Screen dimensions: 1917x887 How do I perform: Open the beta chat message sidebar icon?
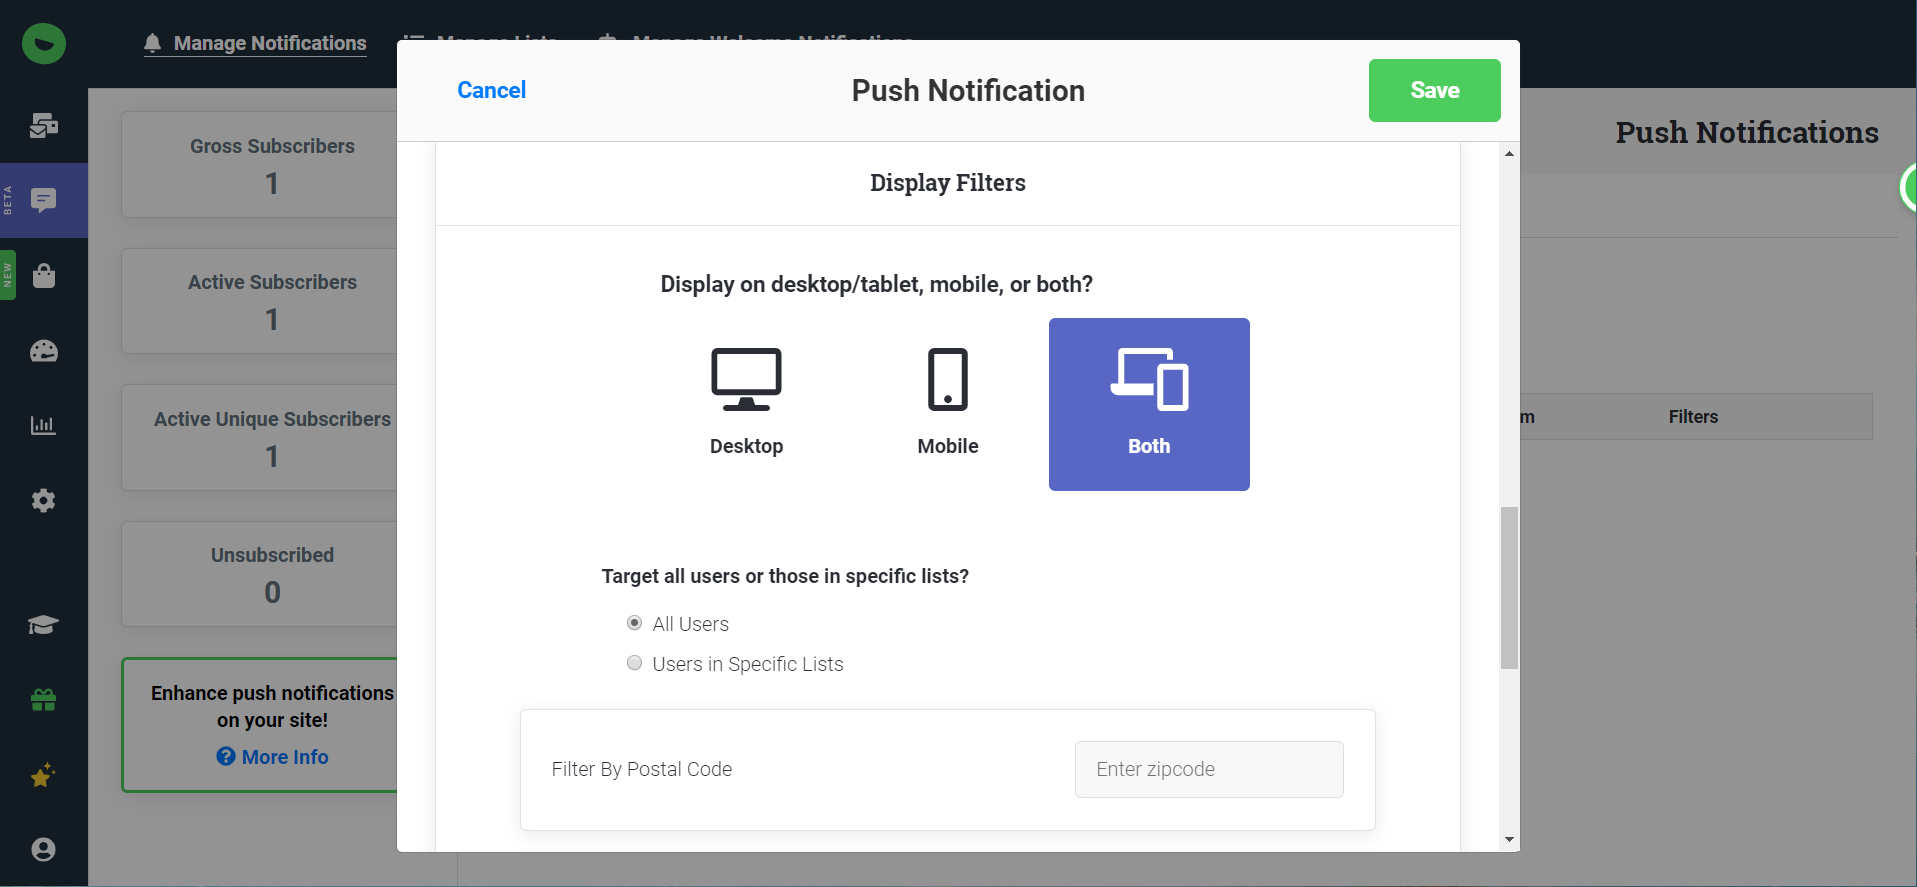[x=44, y=200]
